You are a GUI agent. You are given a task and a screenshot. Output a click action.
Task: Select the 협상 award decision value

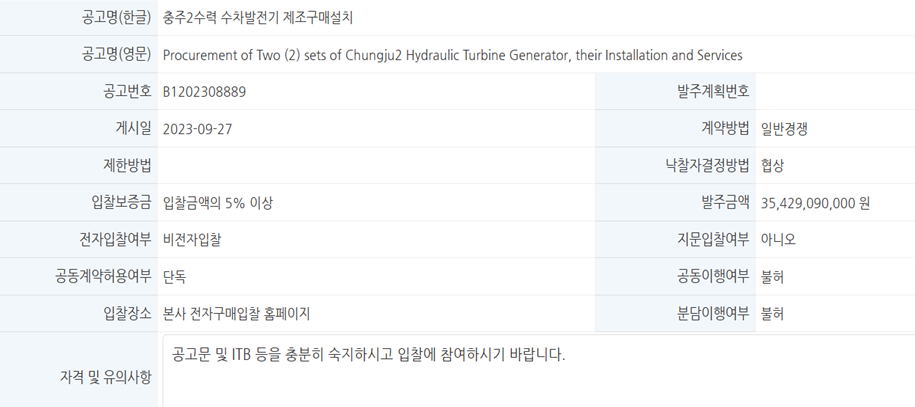(772, 166)
